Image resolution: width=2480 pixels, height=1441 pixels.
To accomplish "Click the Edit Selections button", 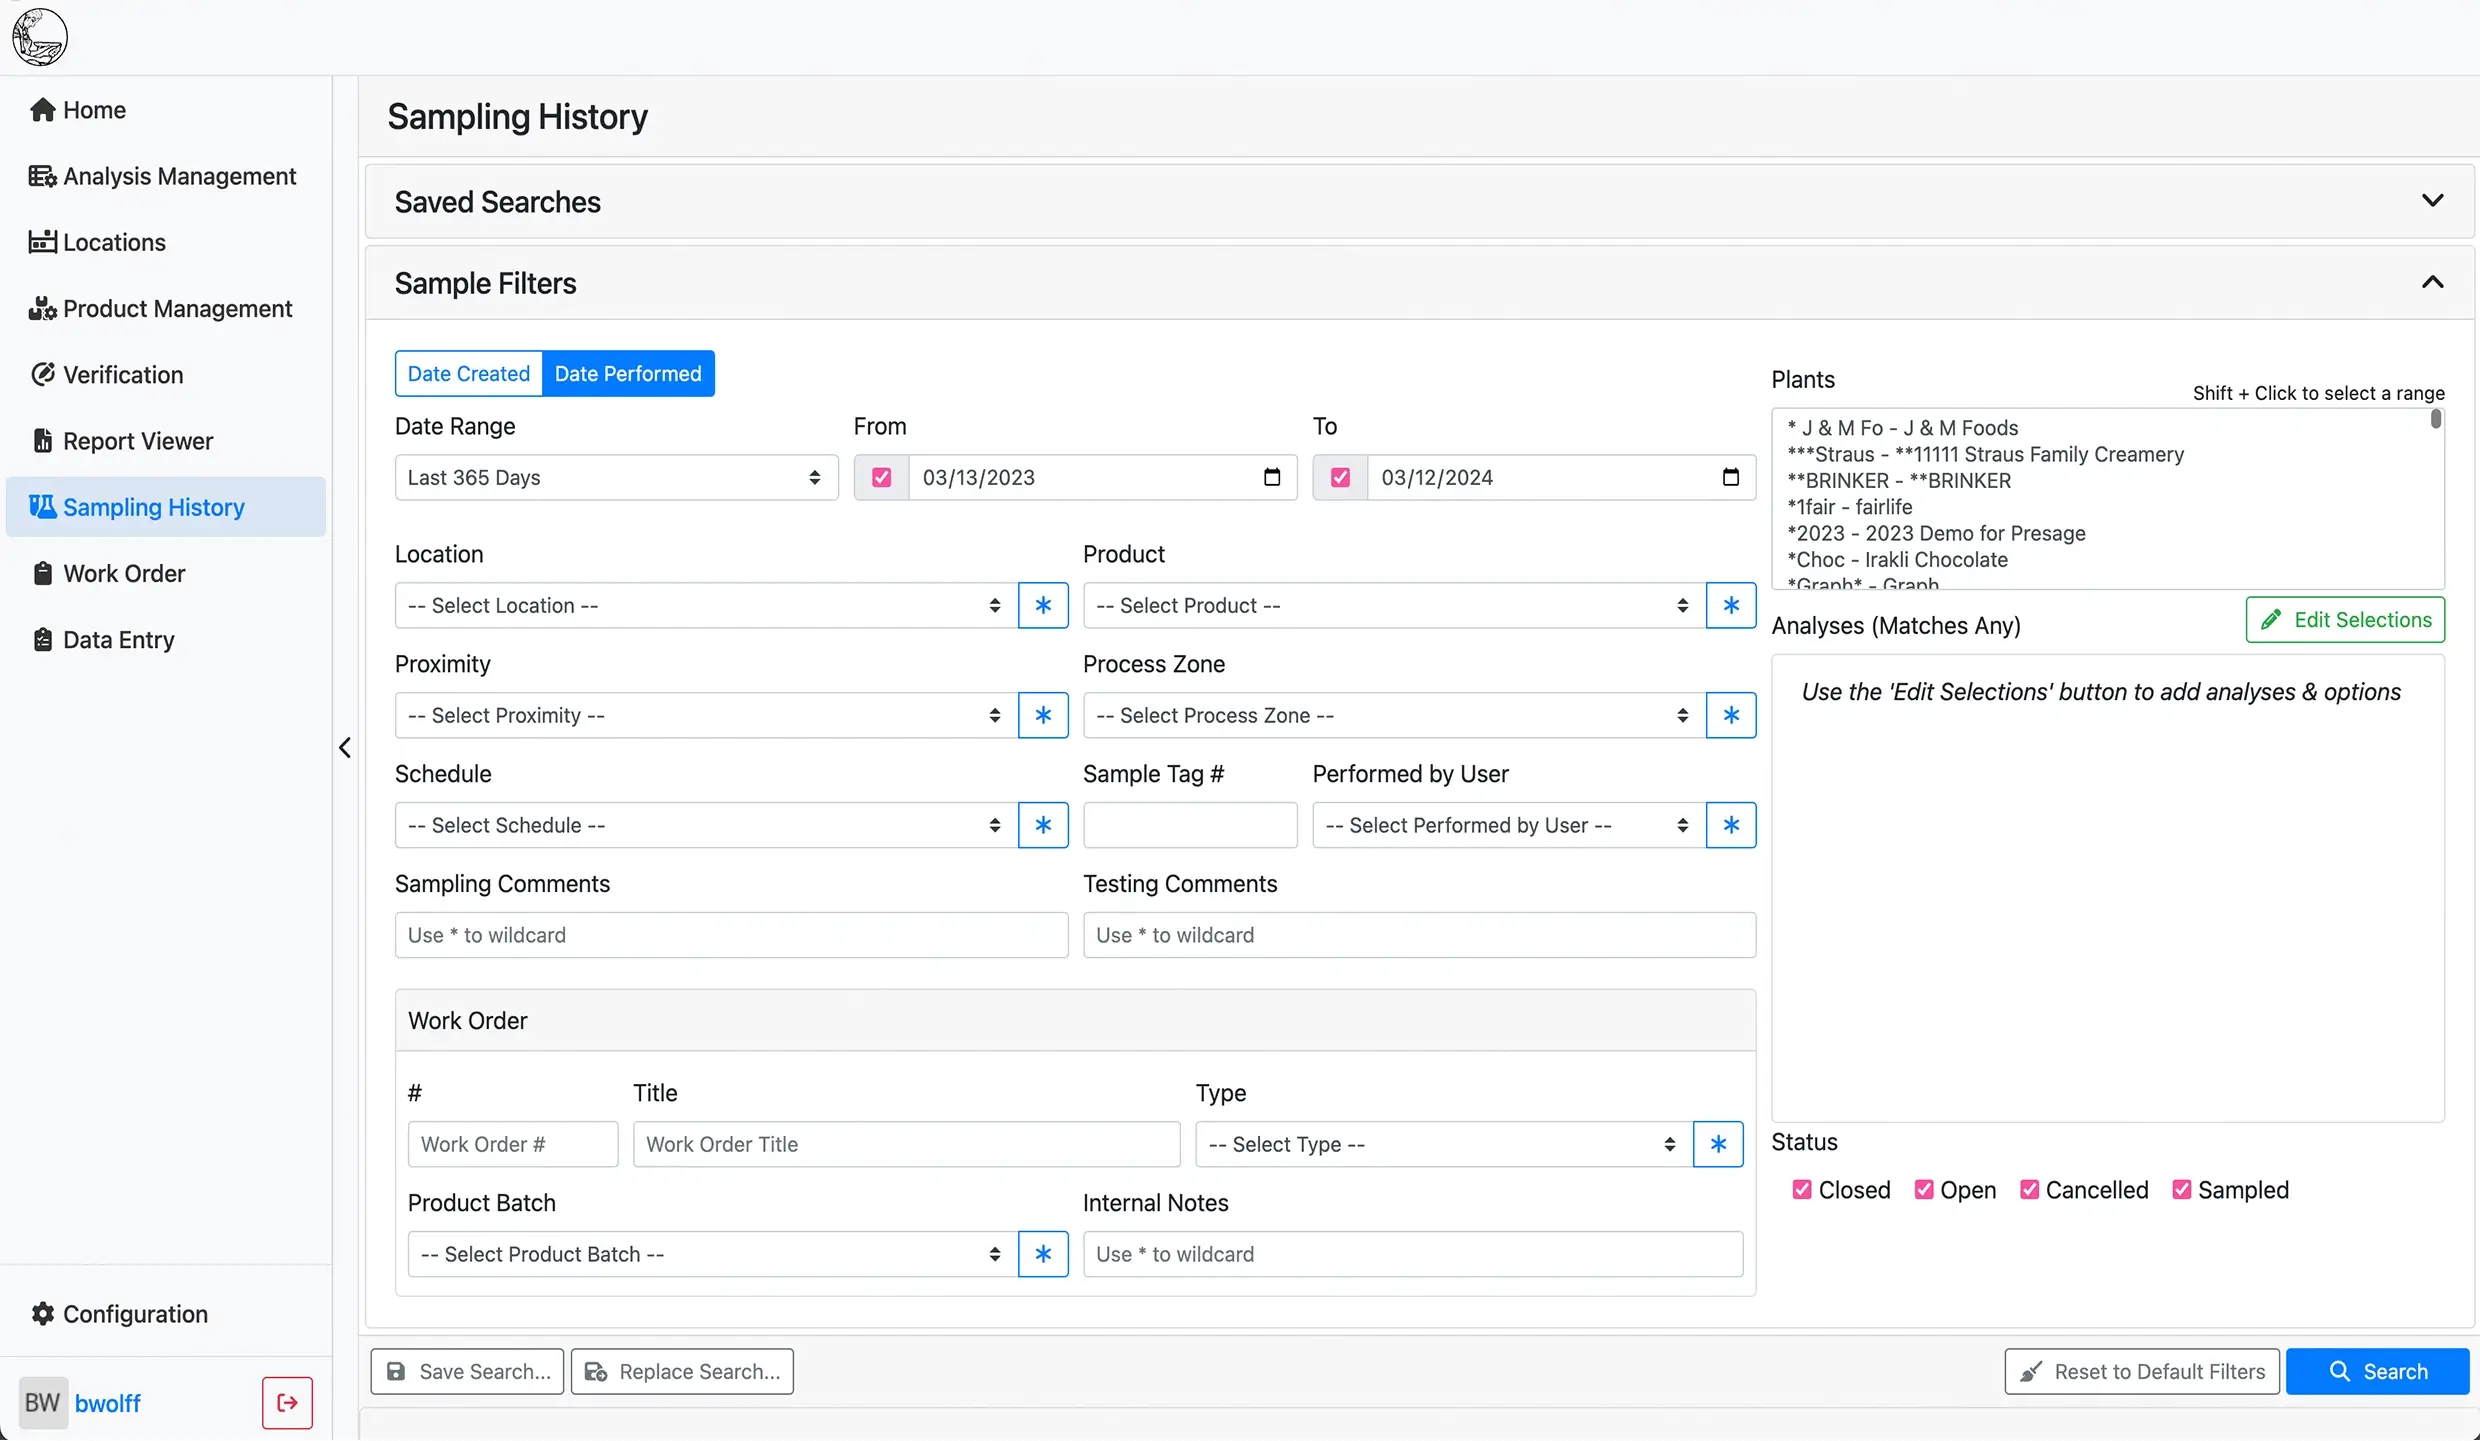I will click(x=2345, y=619).
